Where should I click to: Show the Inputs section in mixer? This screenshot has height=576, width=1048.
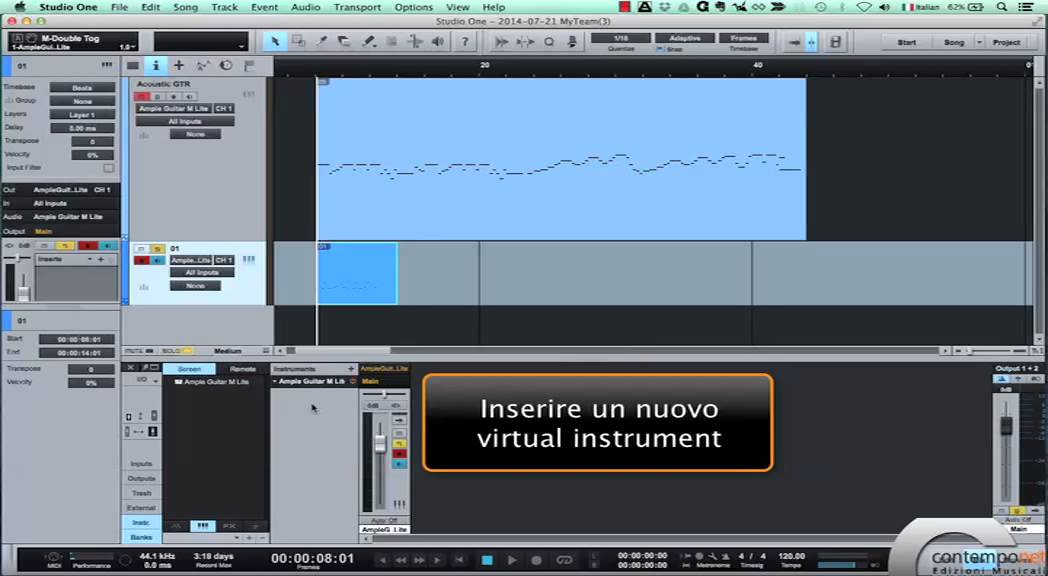click(141, 464)
